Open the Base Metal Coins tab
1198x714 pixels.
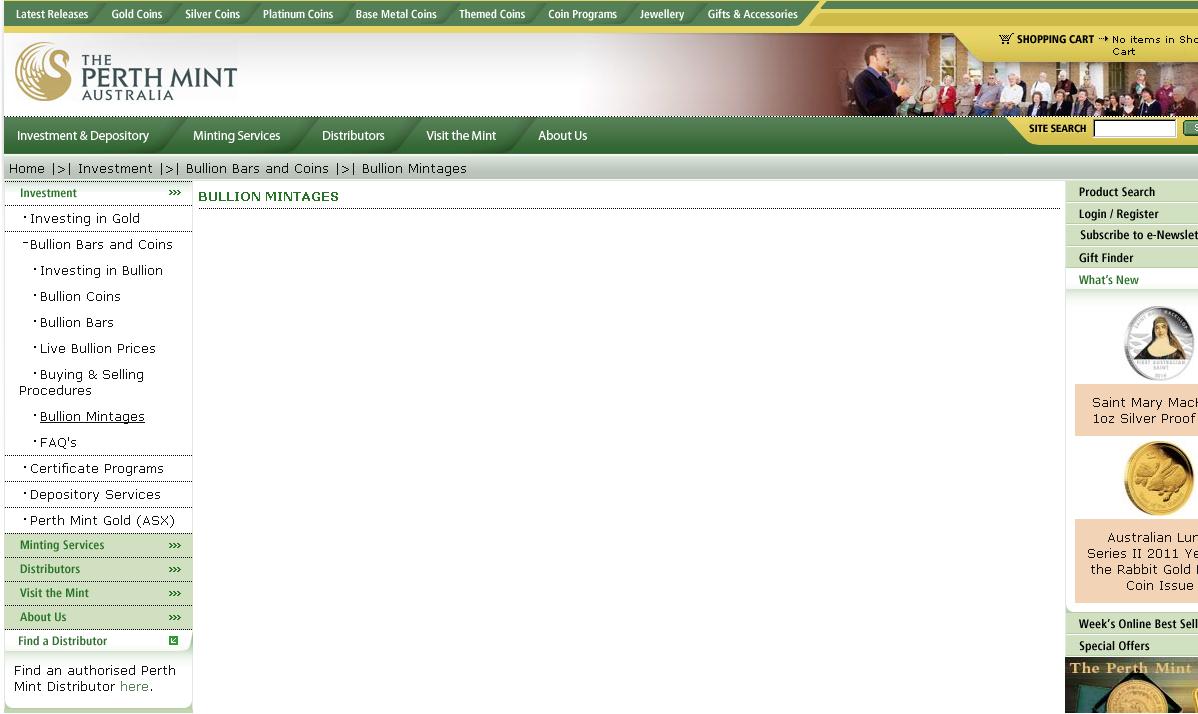tap(396, 14)
